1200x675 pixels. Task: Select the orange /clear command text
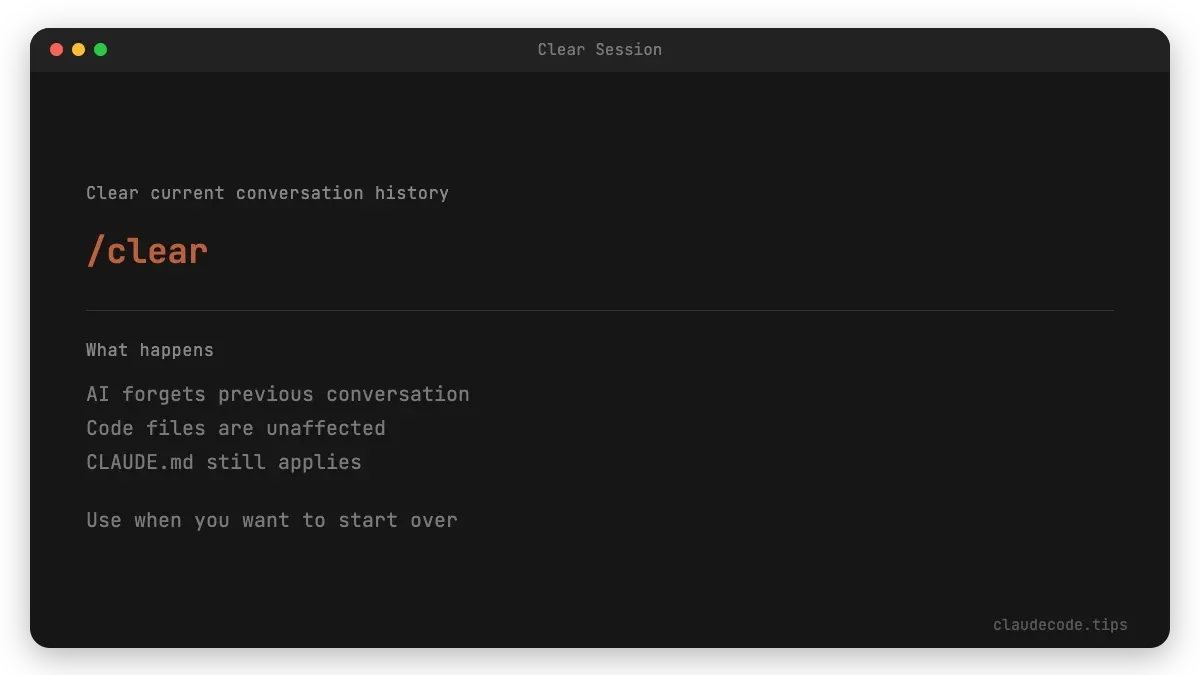(x=147, y=251)
